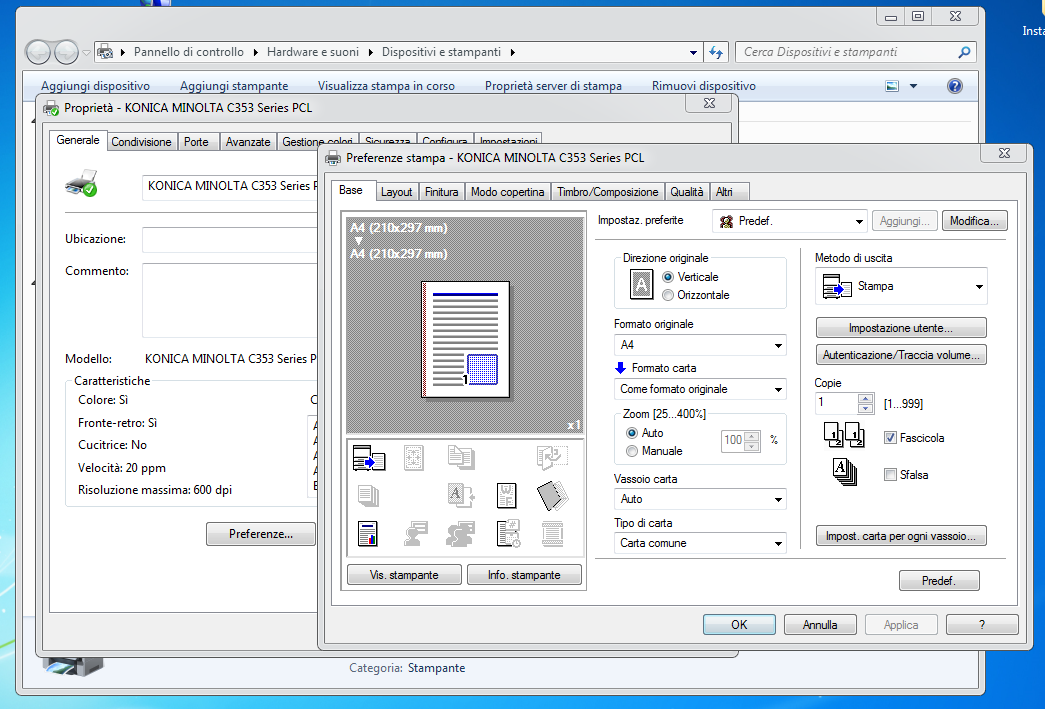The image size is (1045, 709).
Task: Click the watermark page icon with W
Action: 507,495
